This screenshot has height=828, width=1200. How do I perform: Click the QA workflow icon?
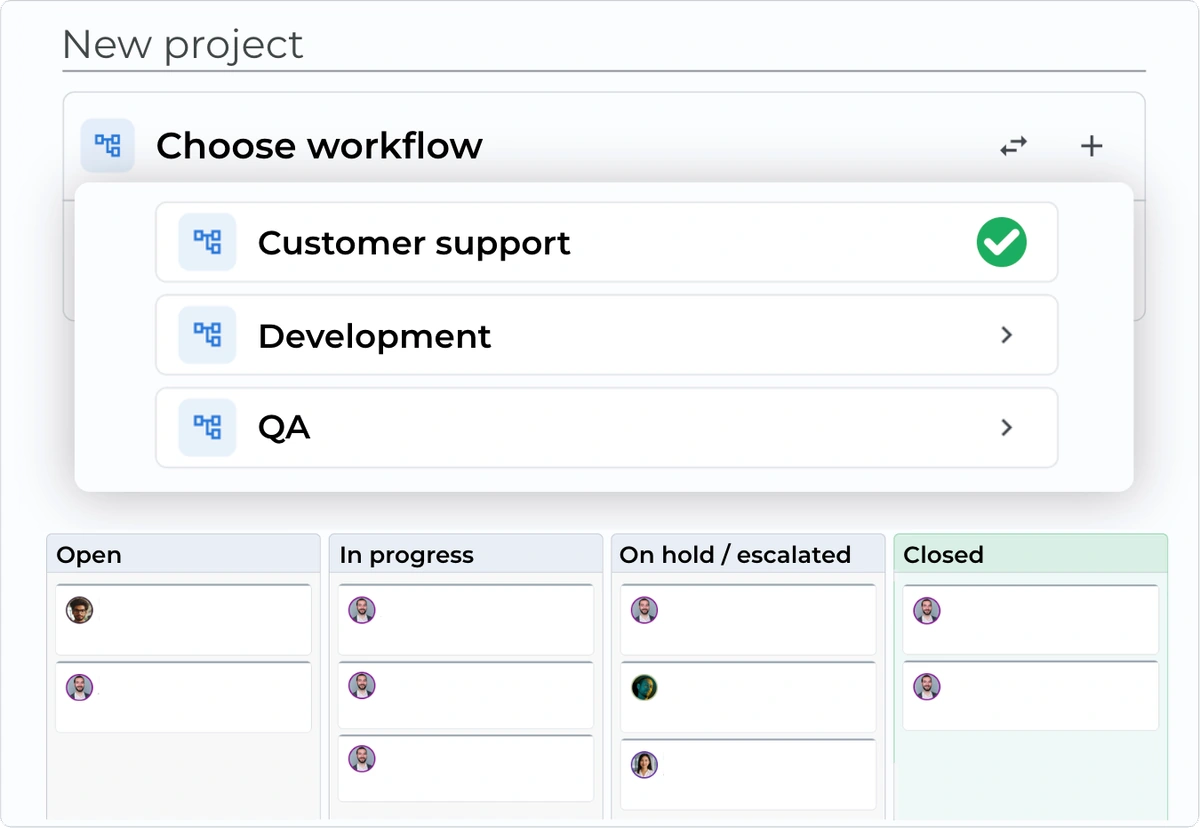(207, 428)
